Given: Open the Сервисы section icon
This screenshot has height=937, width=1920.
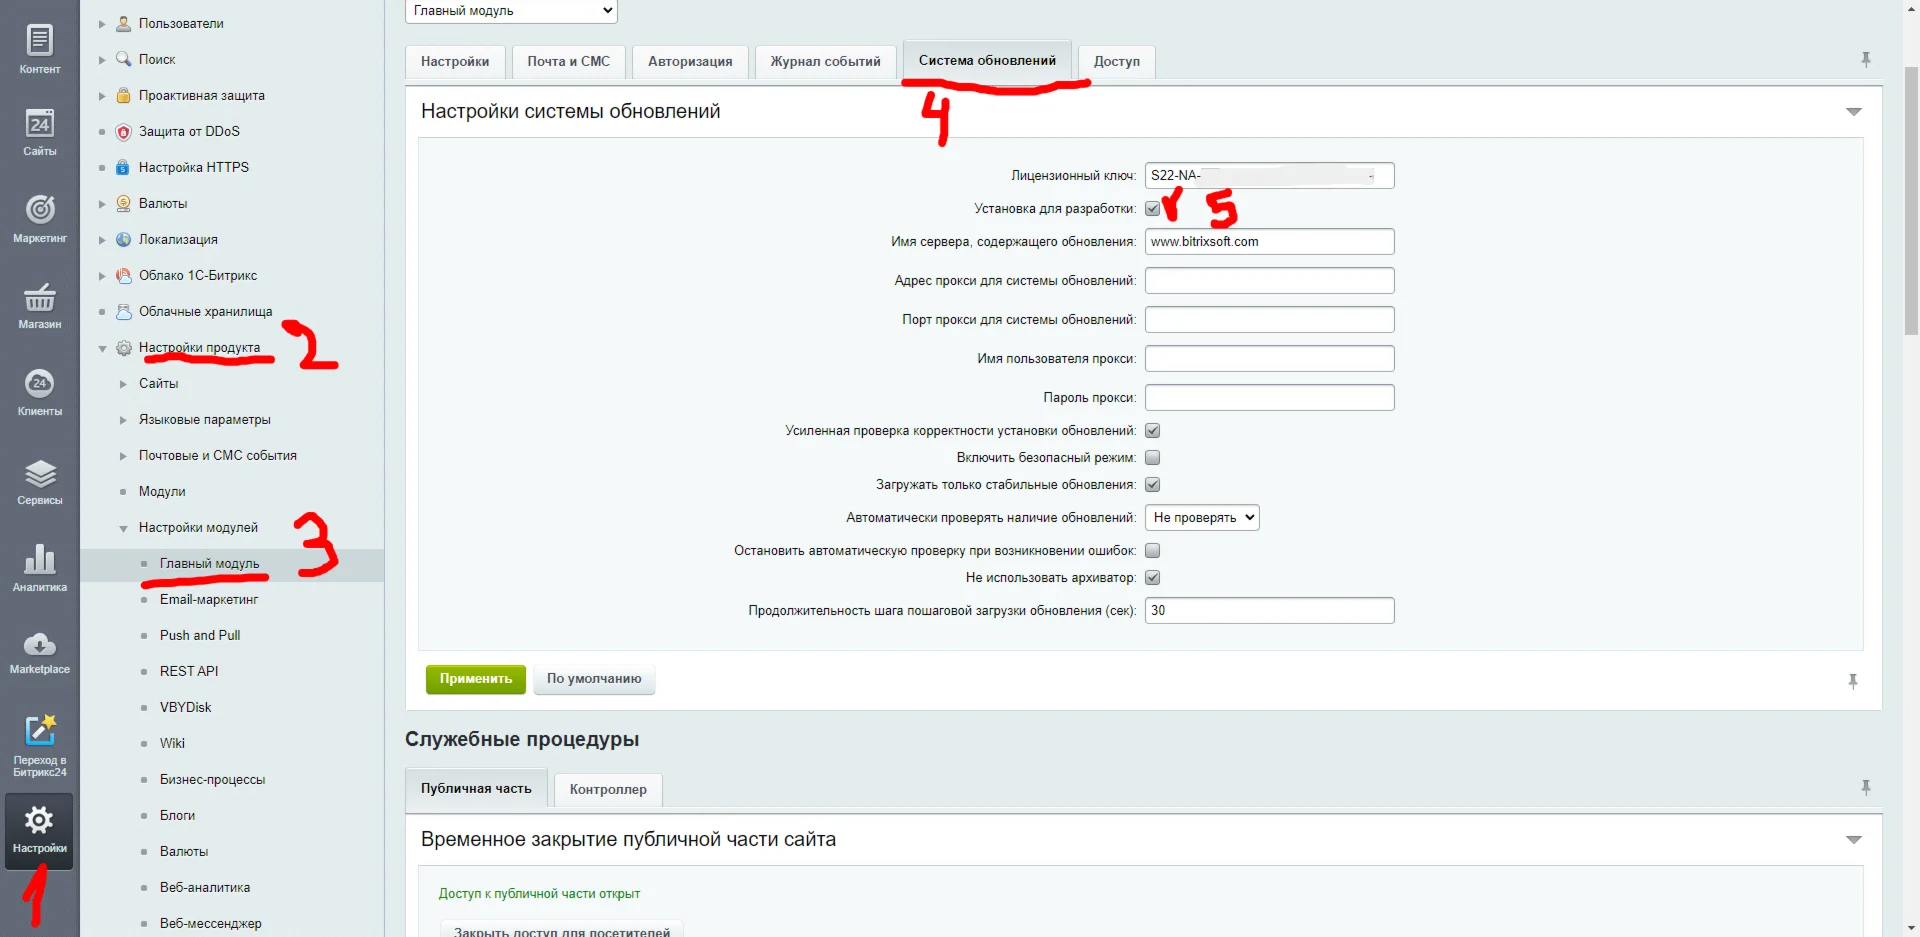Looking at the screenshot, I should [40, 472].
